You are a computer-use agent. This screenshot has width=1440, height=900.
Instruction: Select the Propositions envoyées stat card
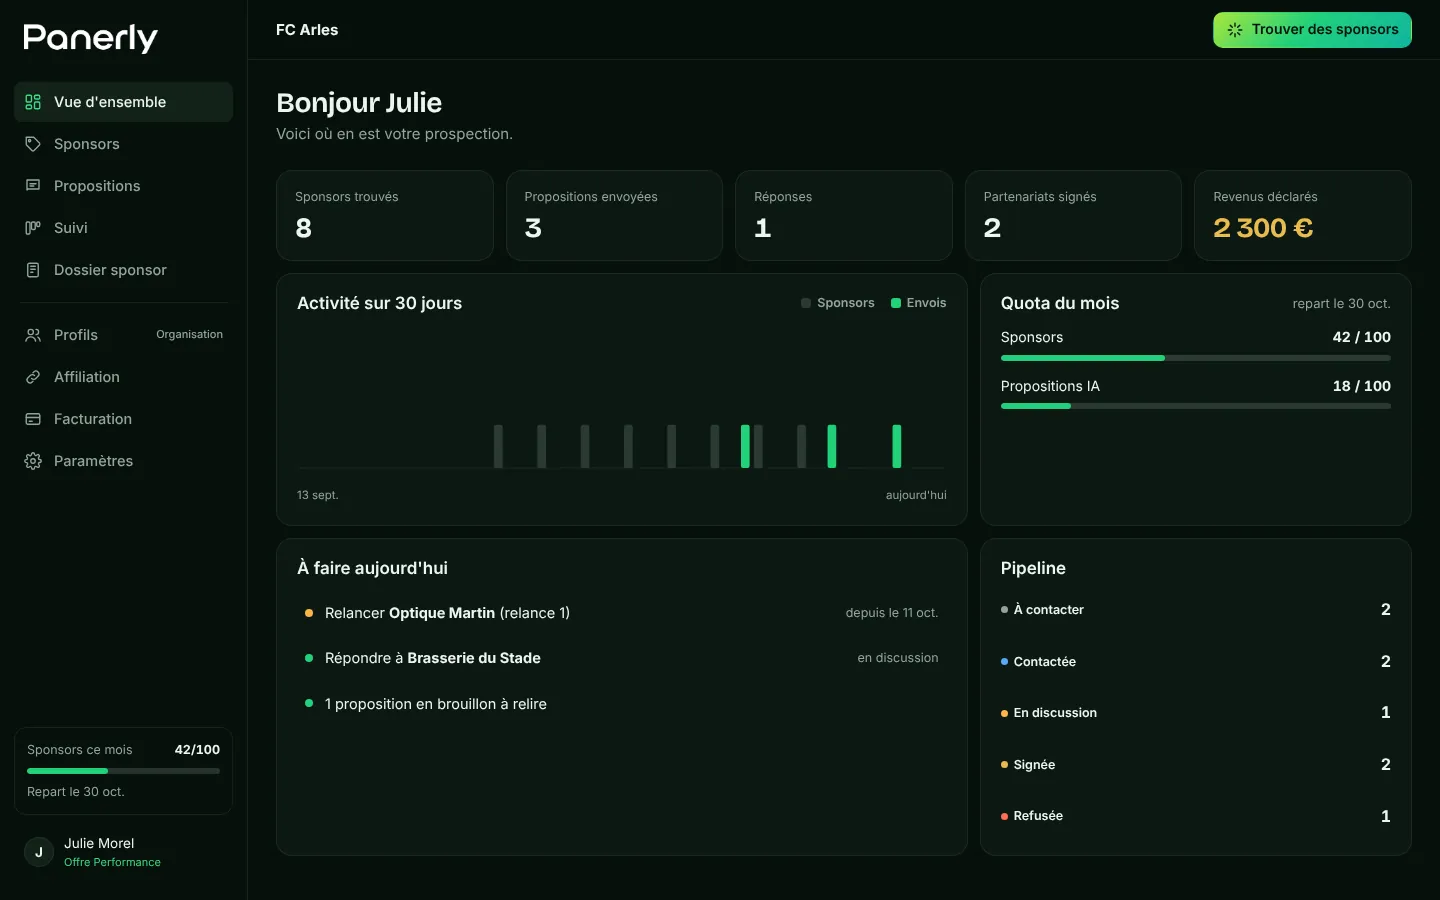[614, 216]
